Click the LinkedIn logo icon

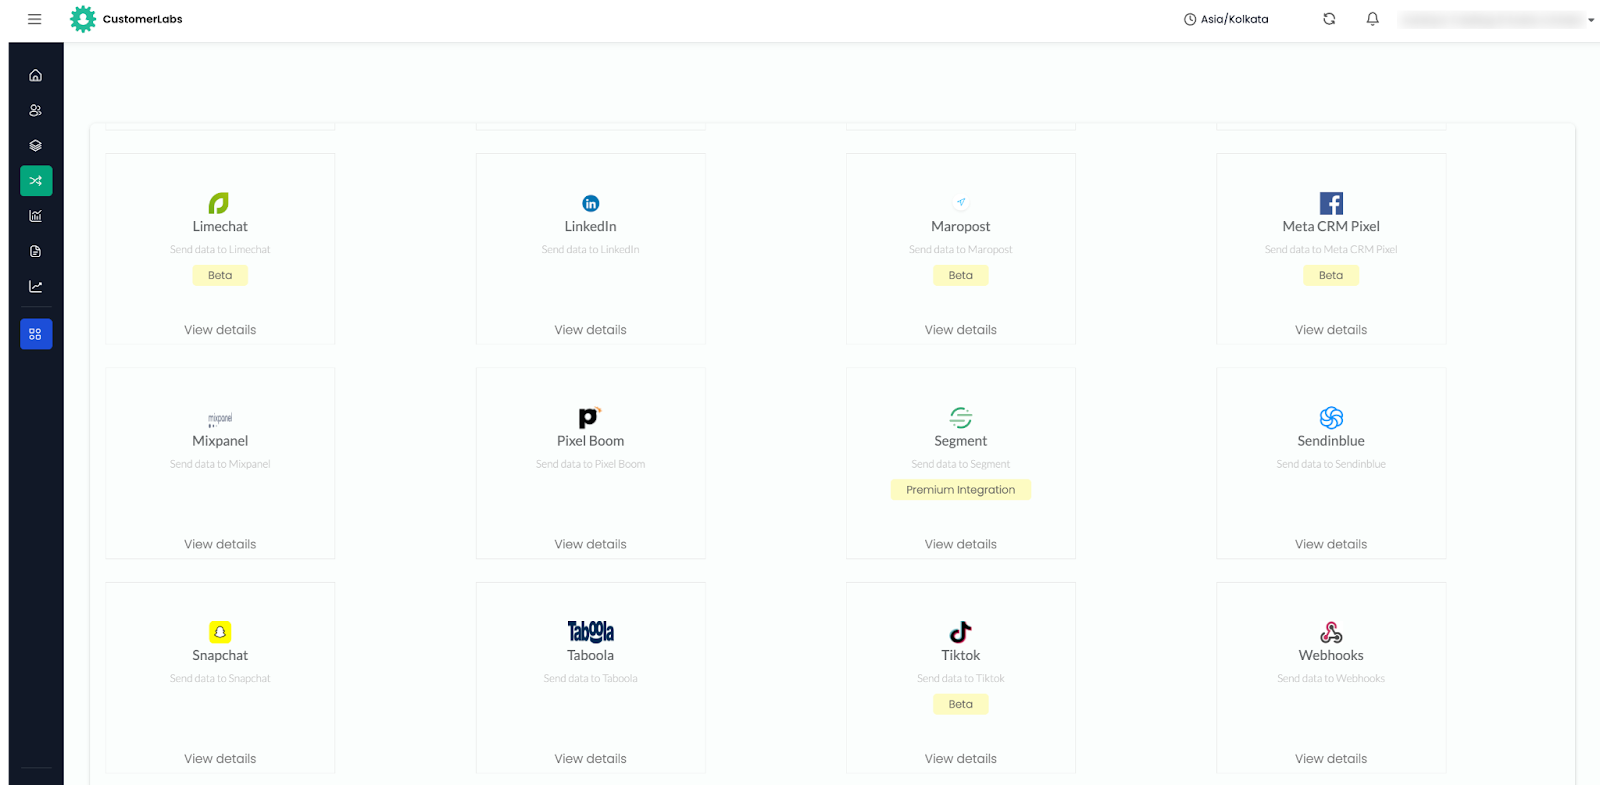coord(591,203)
